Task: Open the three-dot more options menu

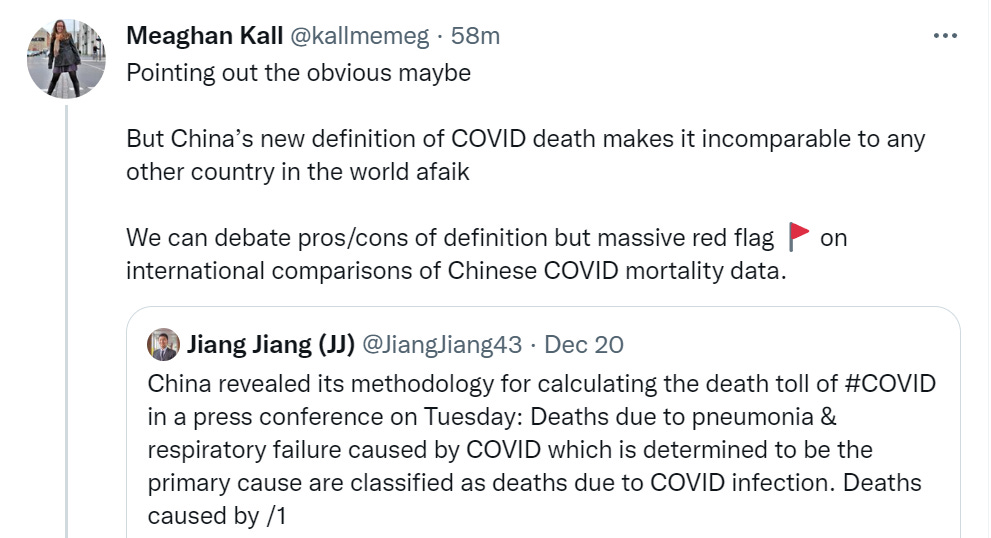Action: [x=945, y=36]
